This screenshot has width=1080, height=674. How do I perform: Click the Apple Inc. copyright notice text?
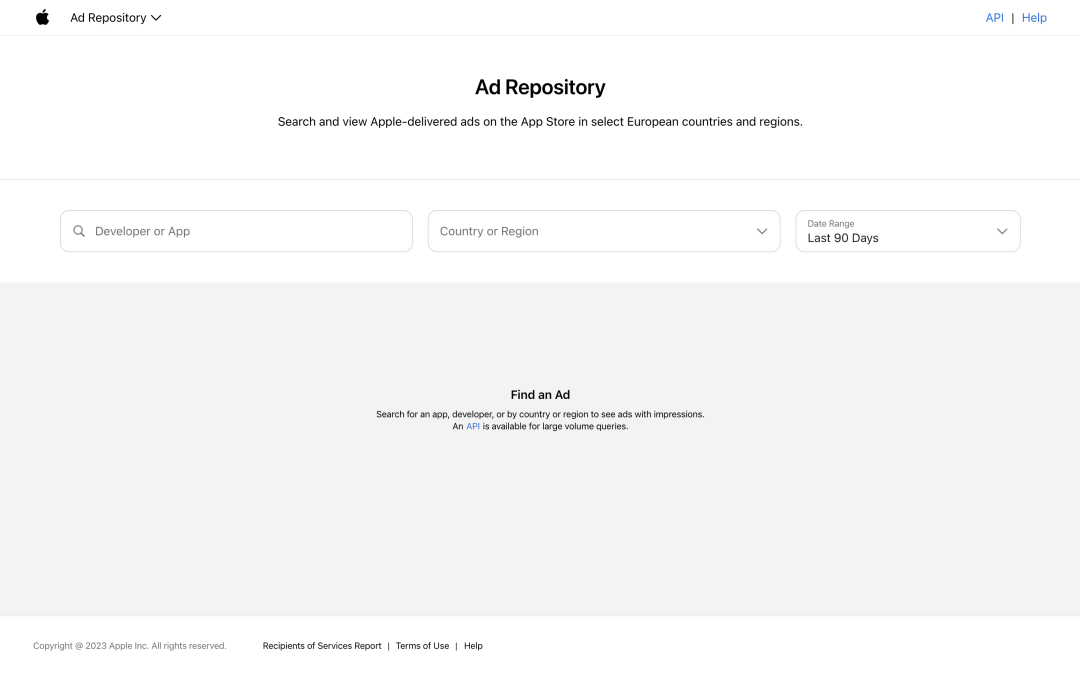[x=130, y=646]
